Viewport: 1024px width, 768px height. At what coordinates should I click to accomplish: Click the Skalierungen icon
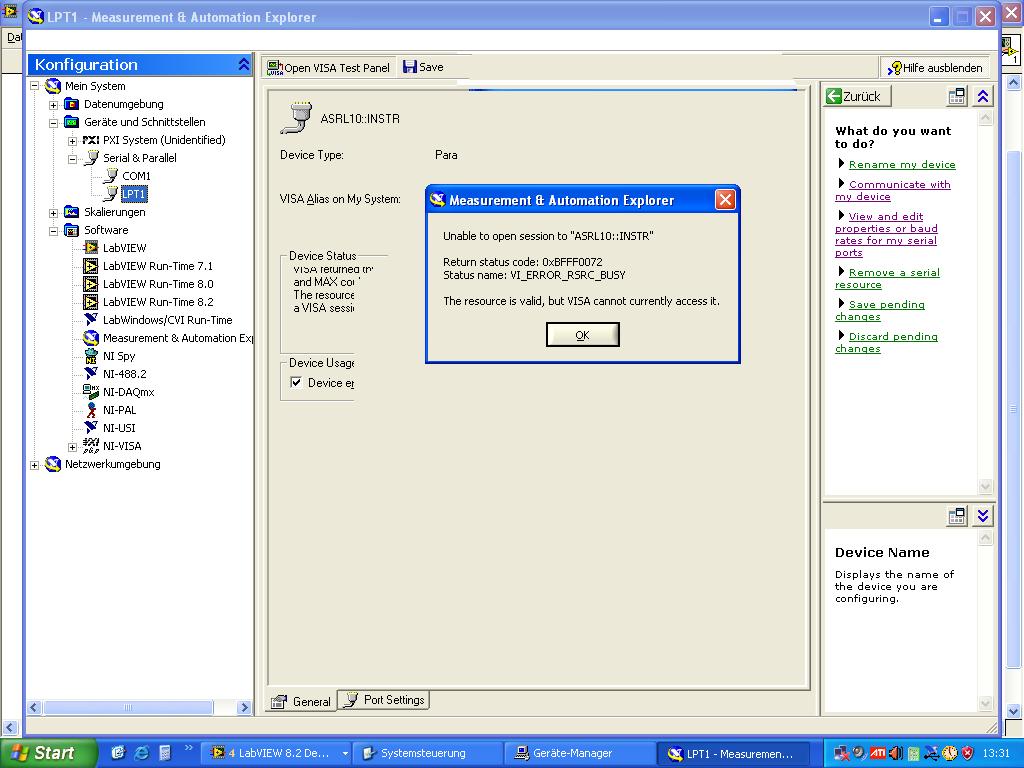[x=71, y=212]
